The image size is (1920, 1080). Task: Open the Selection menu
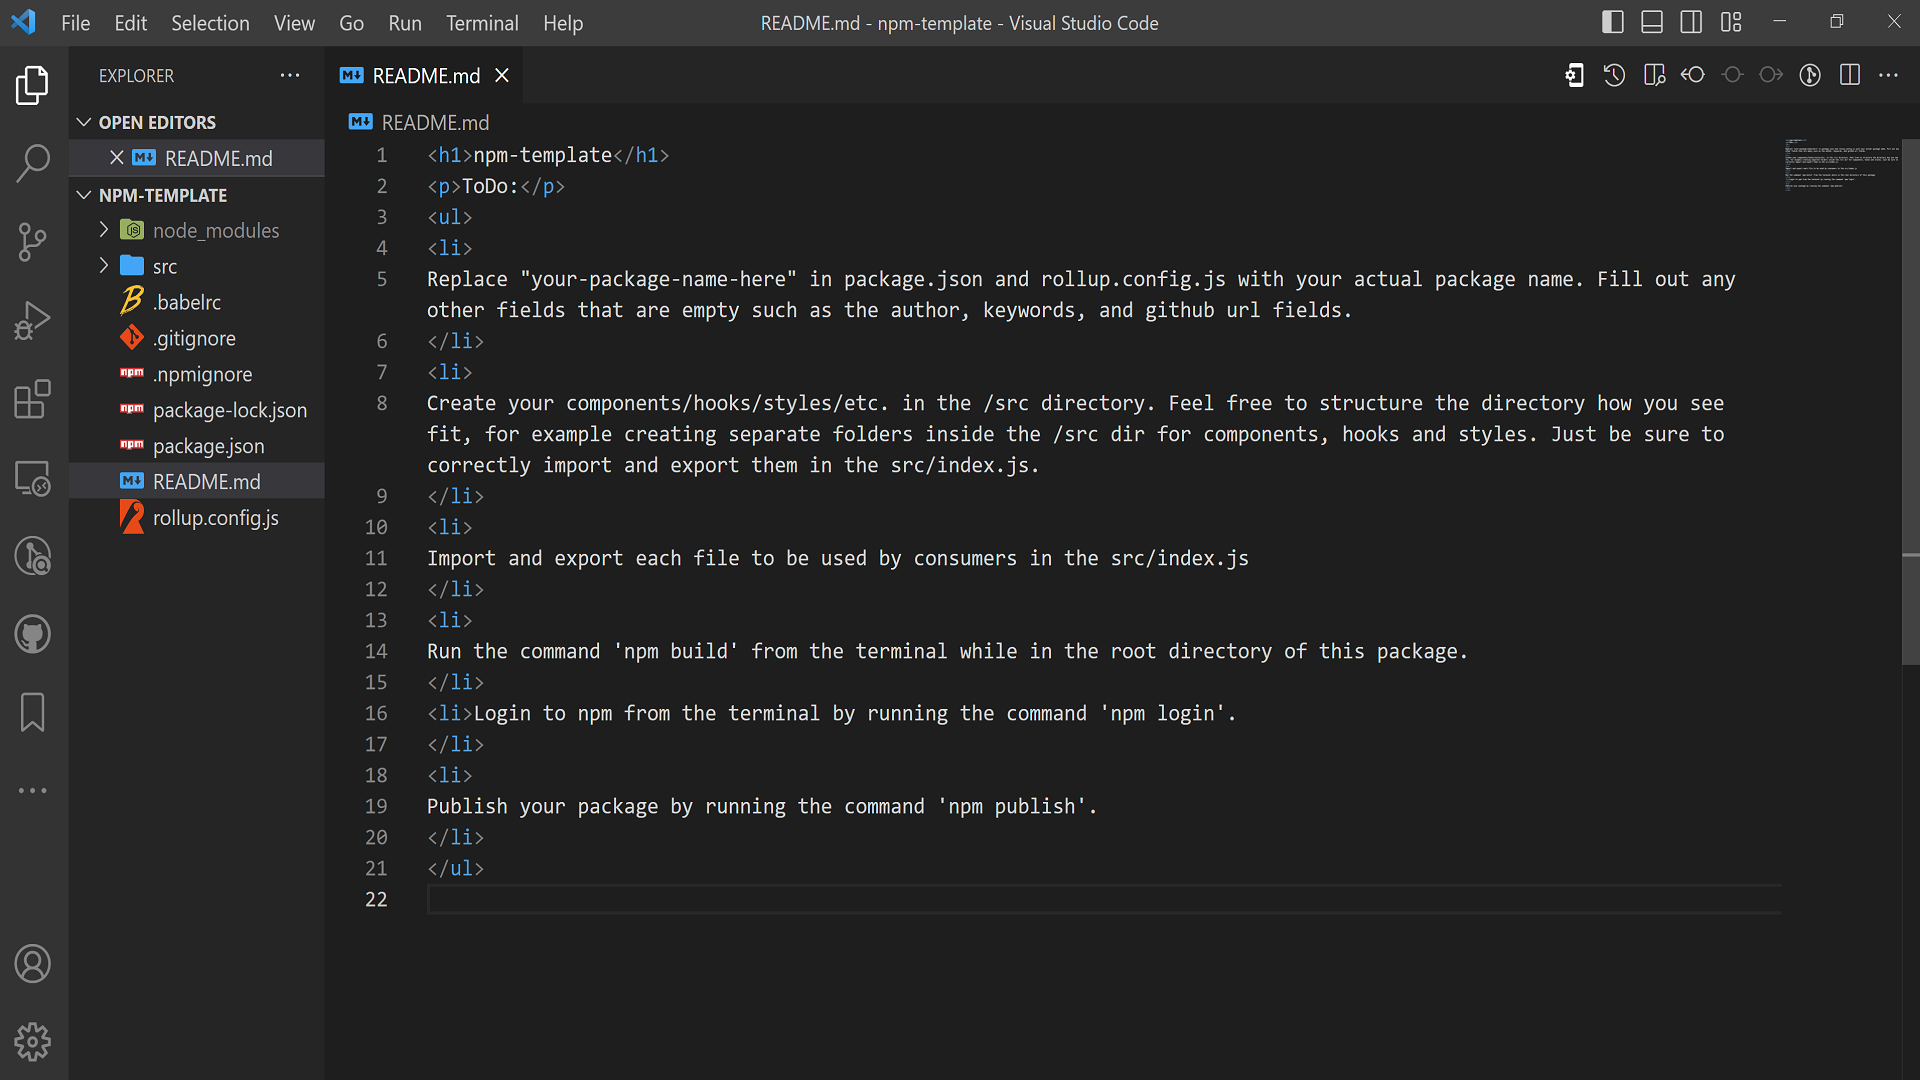point(210,23)
